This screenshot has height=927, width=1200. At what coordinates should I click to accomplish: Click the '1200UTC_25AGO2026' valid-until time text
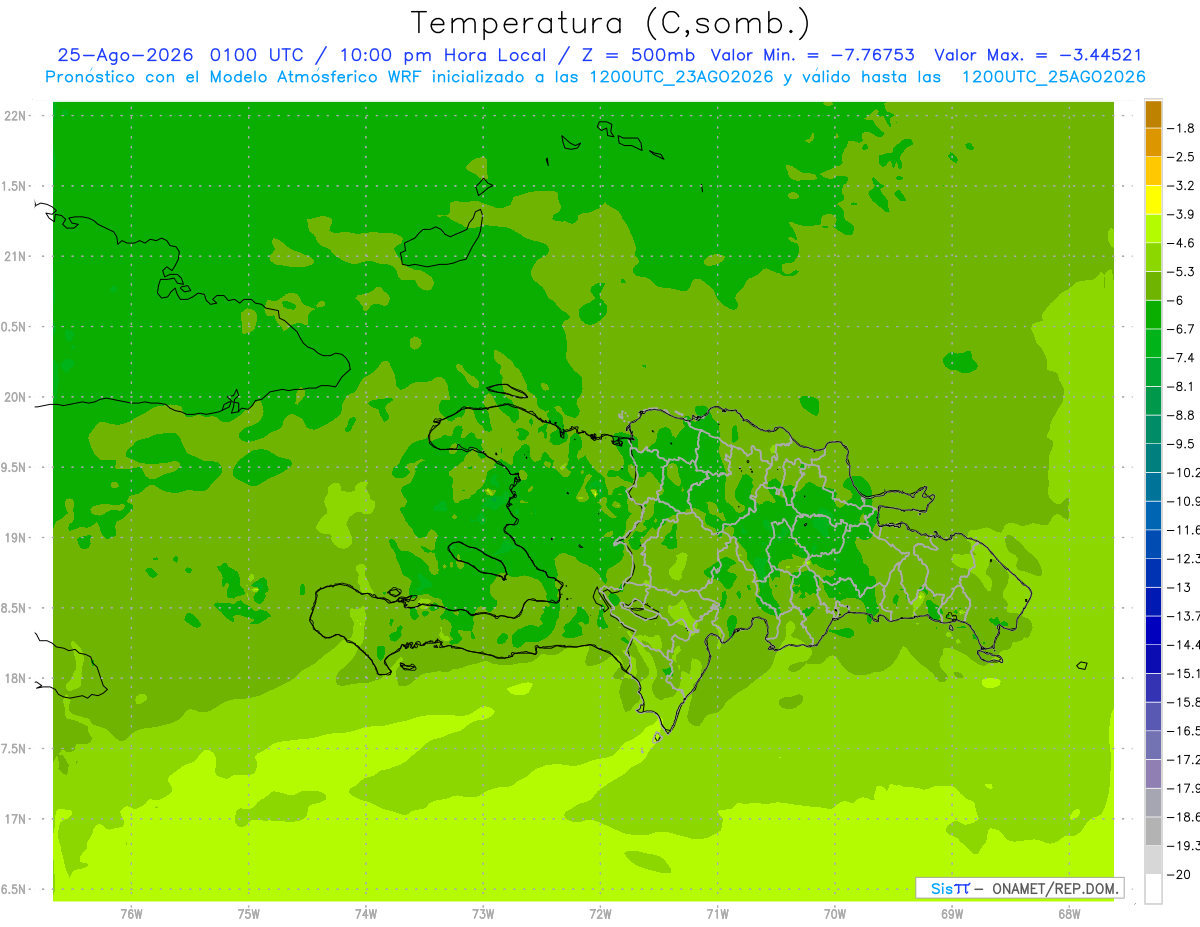(1053, 77)
